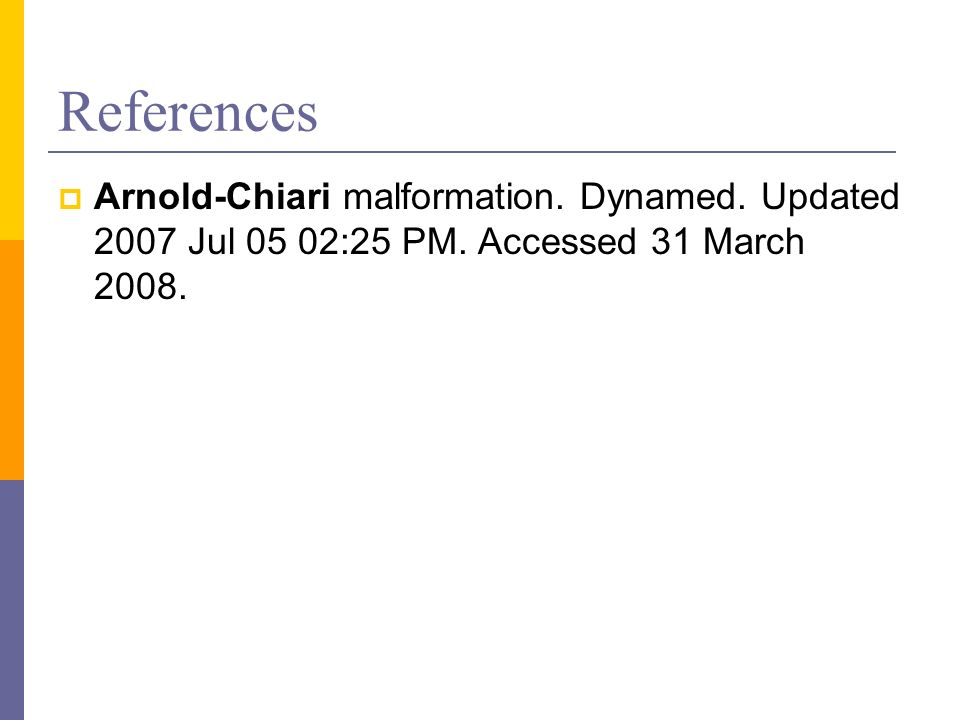Click the 31 March text
The width and height of the screenshot is (960, 720).
[727, 241]
